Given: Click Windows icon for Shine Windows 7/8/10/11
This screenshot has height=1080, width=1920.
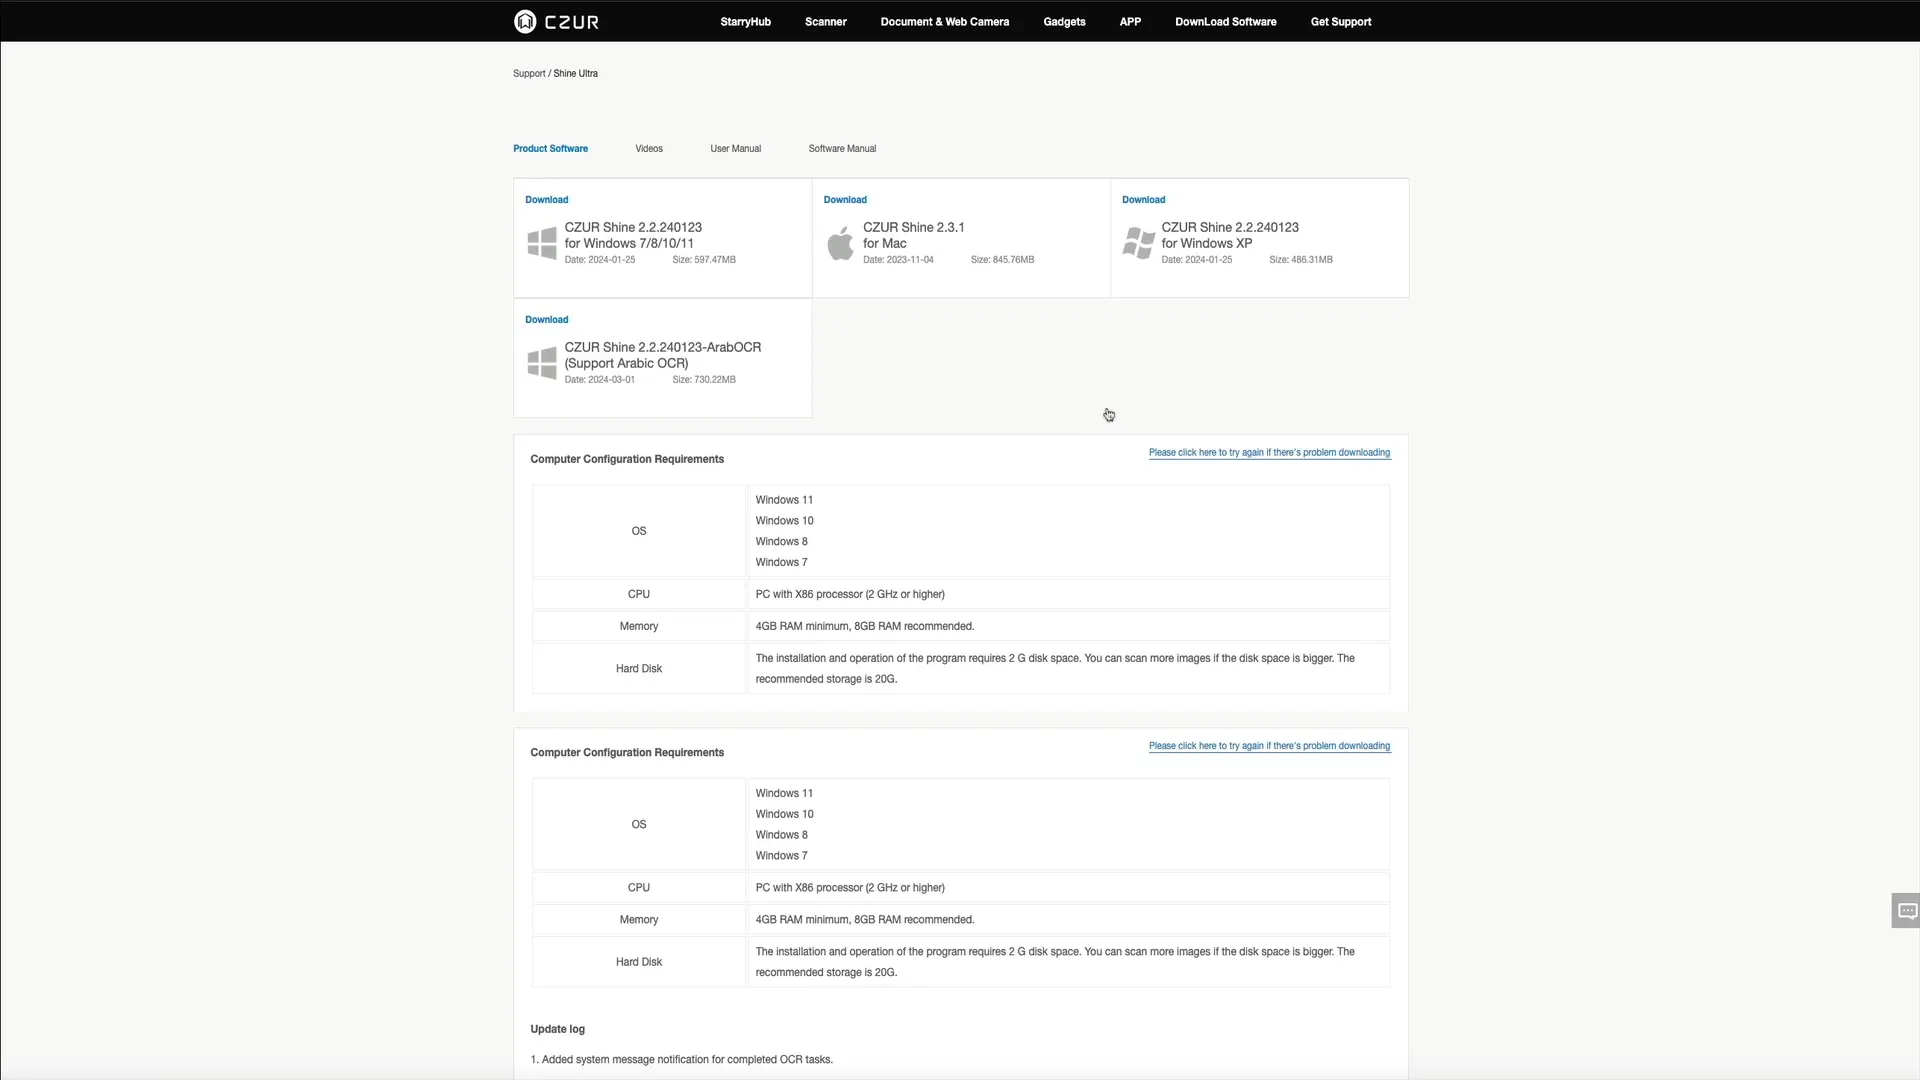Looking at the screenshot, I should coord(542,243).
